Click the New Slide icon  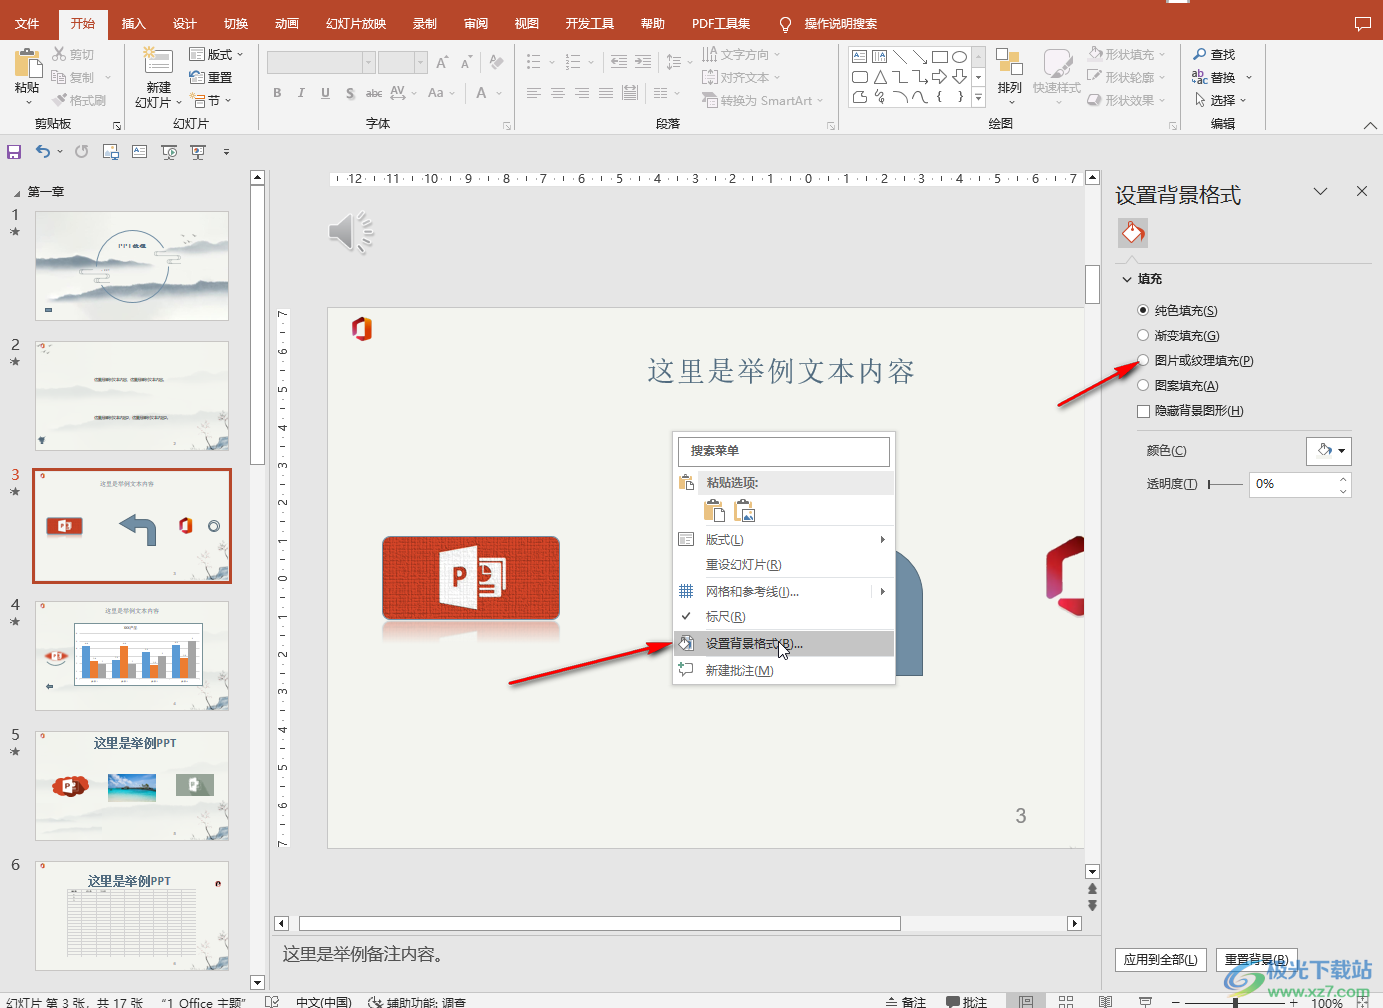tap(157, 63)
